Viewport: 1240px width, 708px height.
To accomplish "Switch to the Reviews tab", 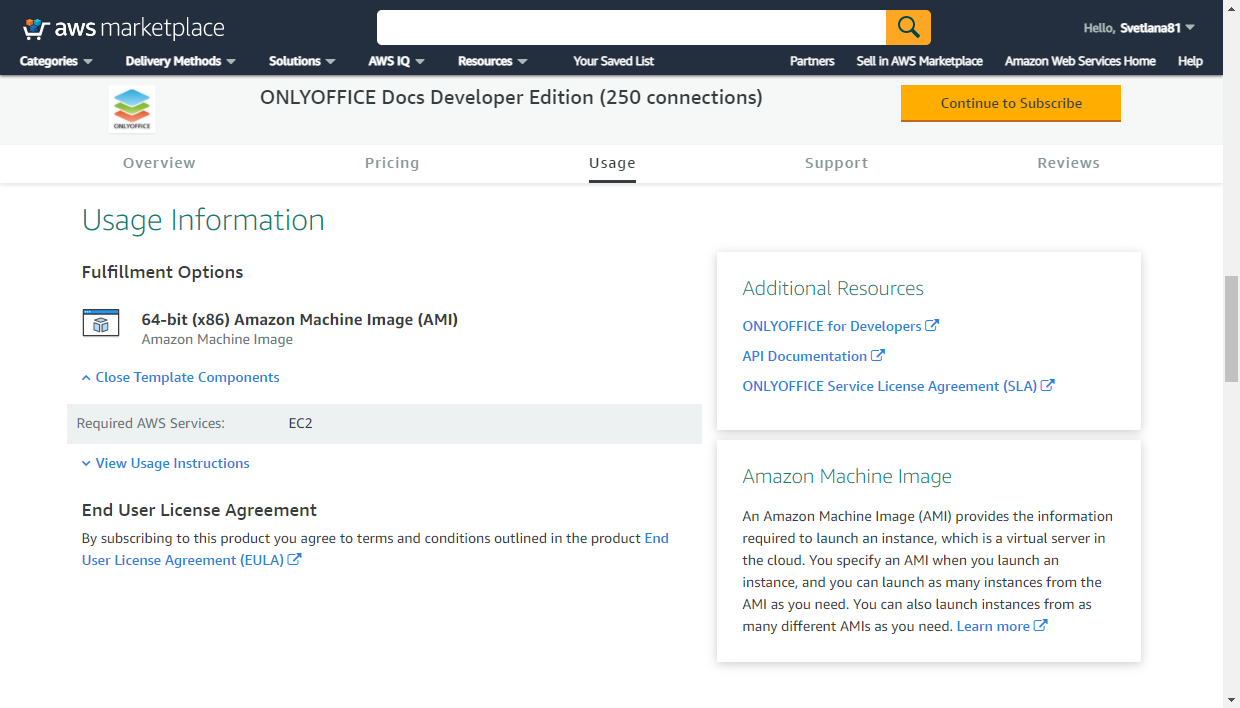I will click(x=1068, y=163).
